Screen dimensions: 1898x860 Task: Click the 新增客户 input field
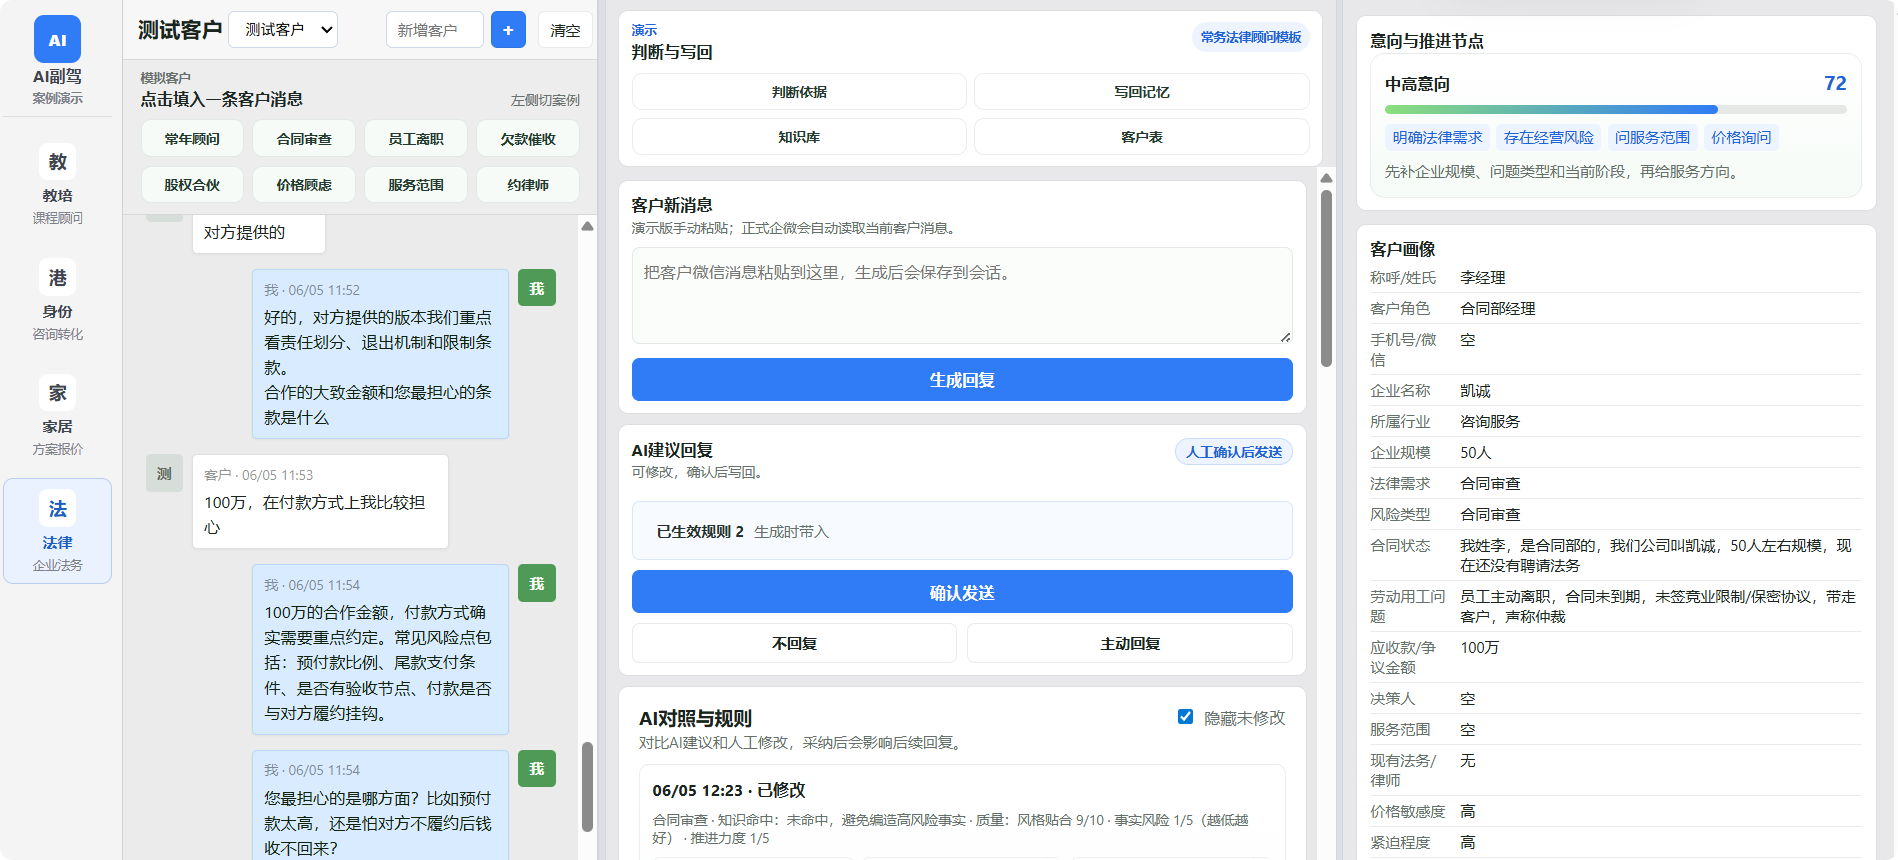(x=435, y=30)
